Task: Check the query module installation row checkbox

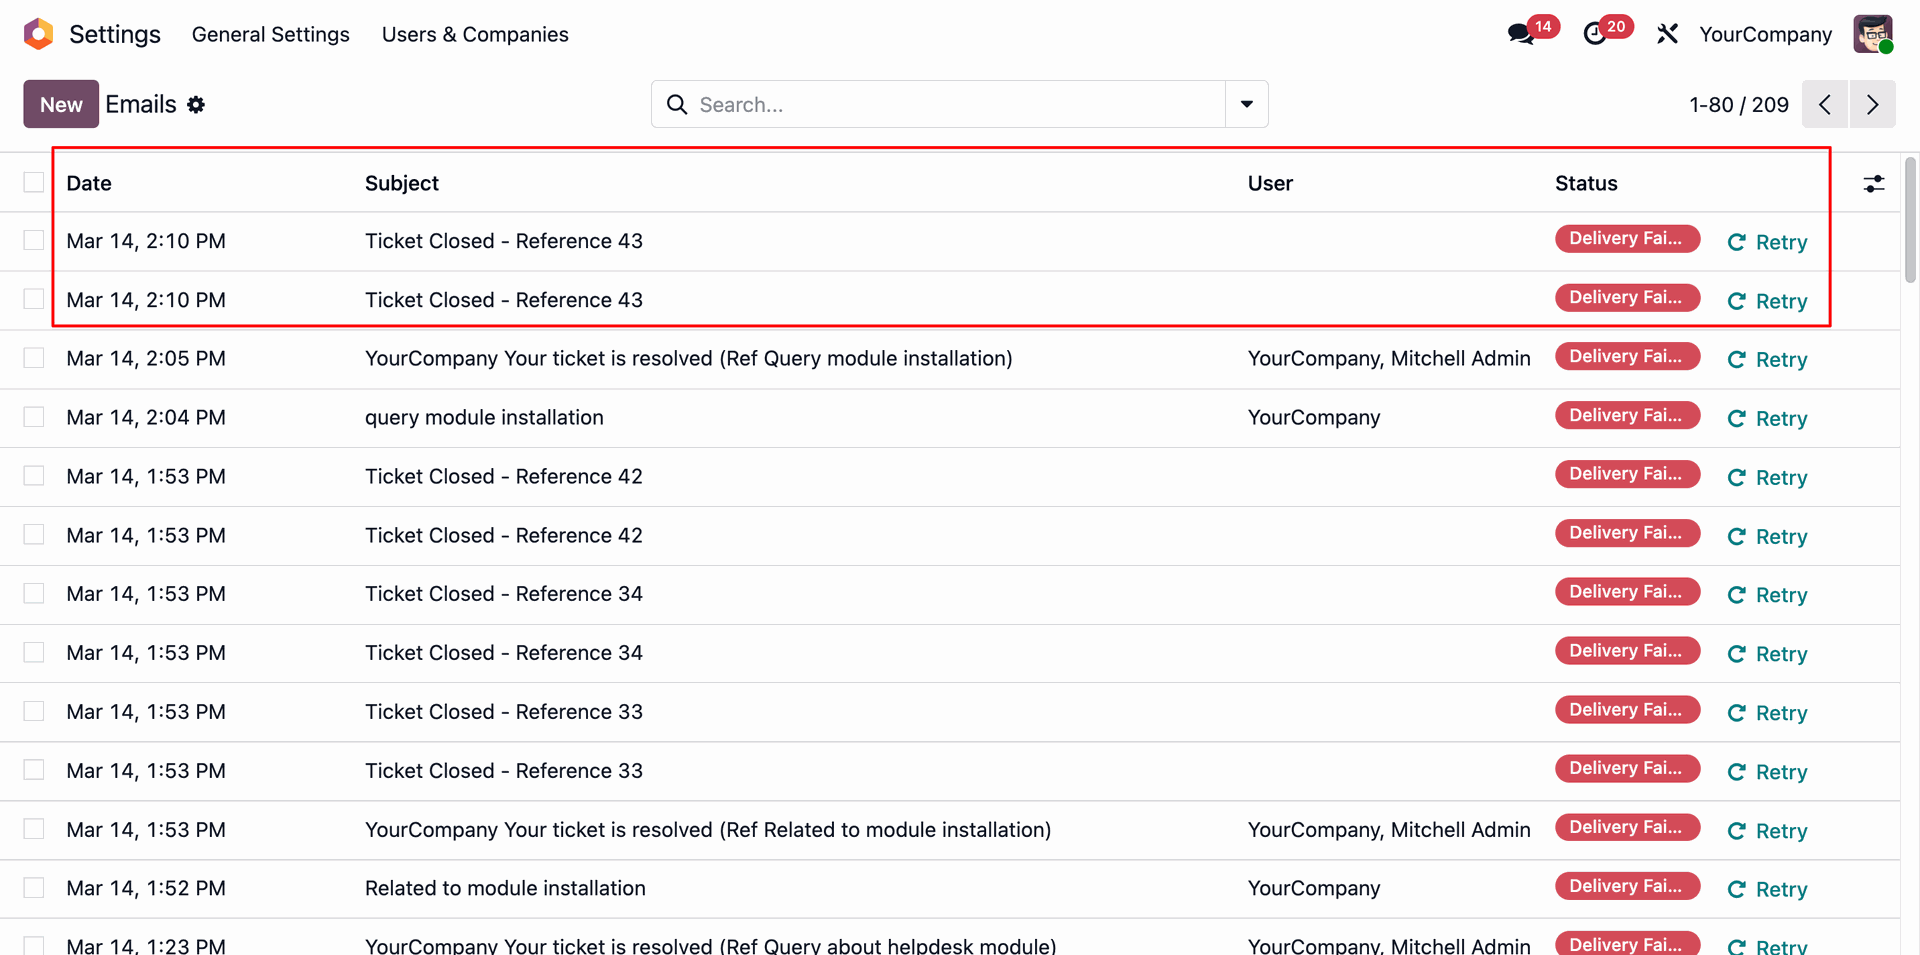Action: click(x=34, y=417)
